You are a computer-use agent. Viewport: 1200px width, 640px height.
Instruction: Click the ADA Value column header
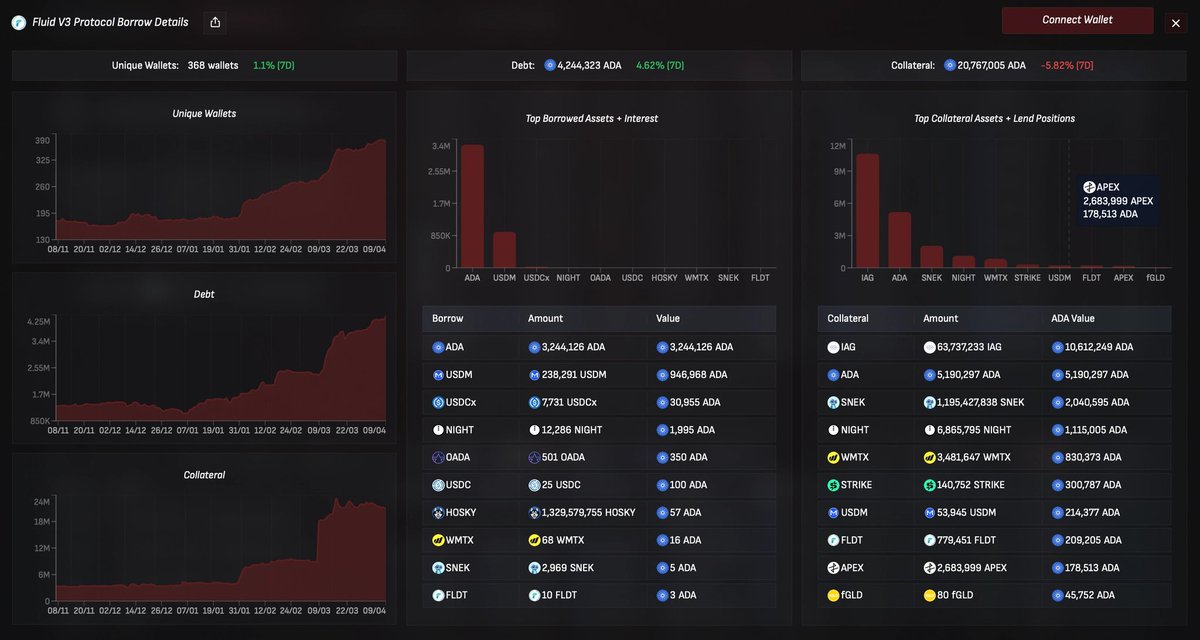point(1073,318)
